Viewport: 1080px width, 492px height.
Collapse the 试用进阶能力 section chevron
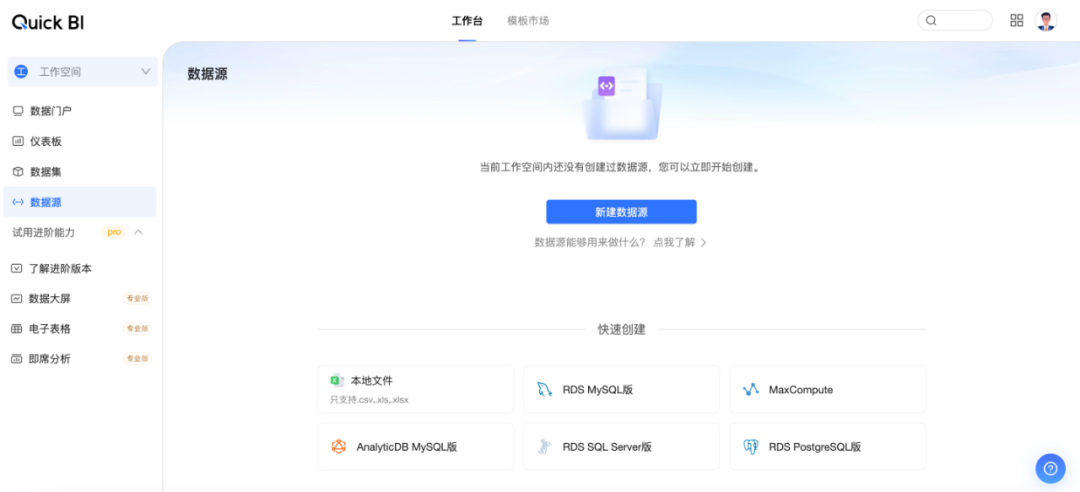[138, 232]
